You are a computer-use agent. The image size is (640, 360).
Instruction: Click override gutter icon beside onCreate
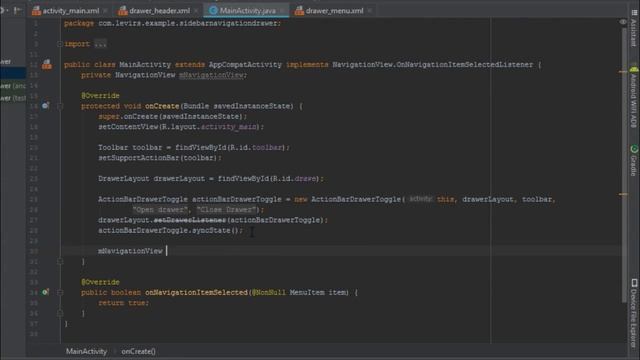click(x=45, y=106)
